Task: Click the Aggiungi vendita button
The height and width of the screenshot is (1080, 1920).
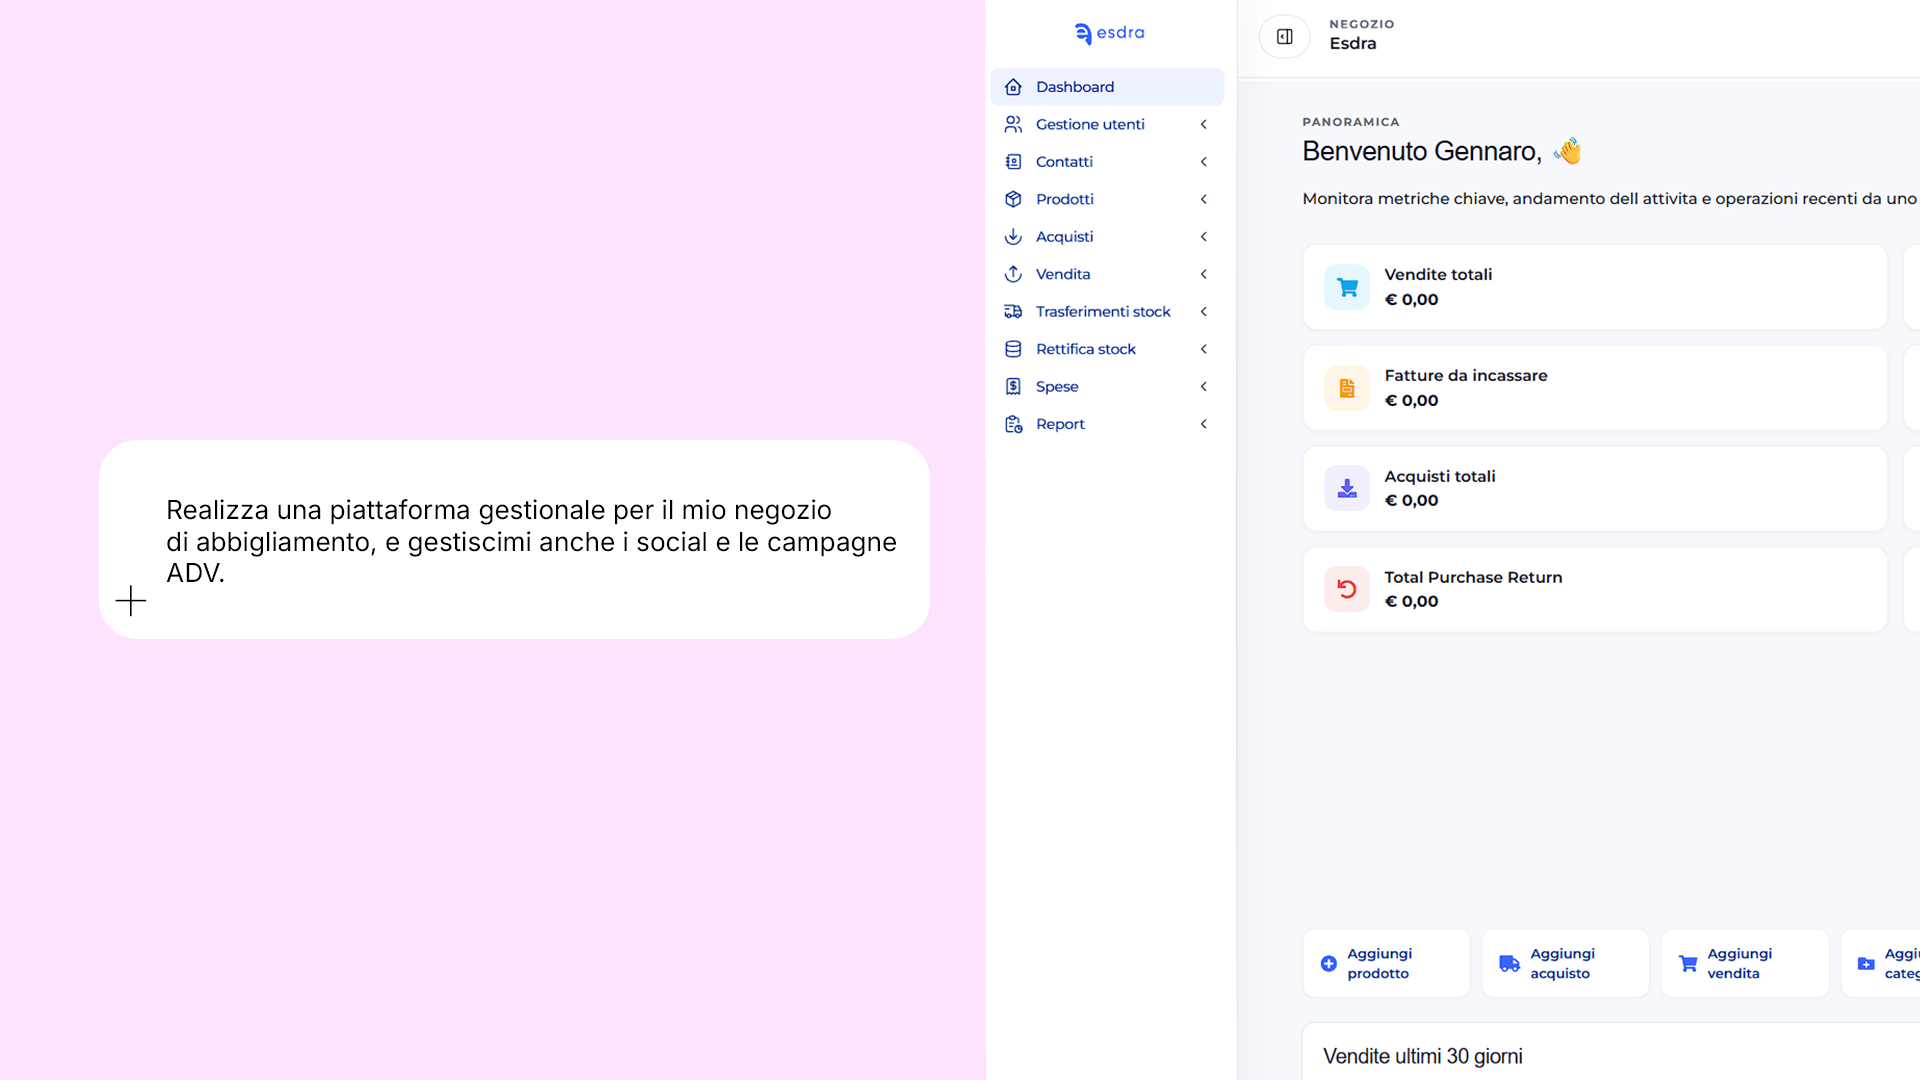Action: point(1744,963)
